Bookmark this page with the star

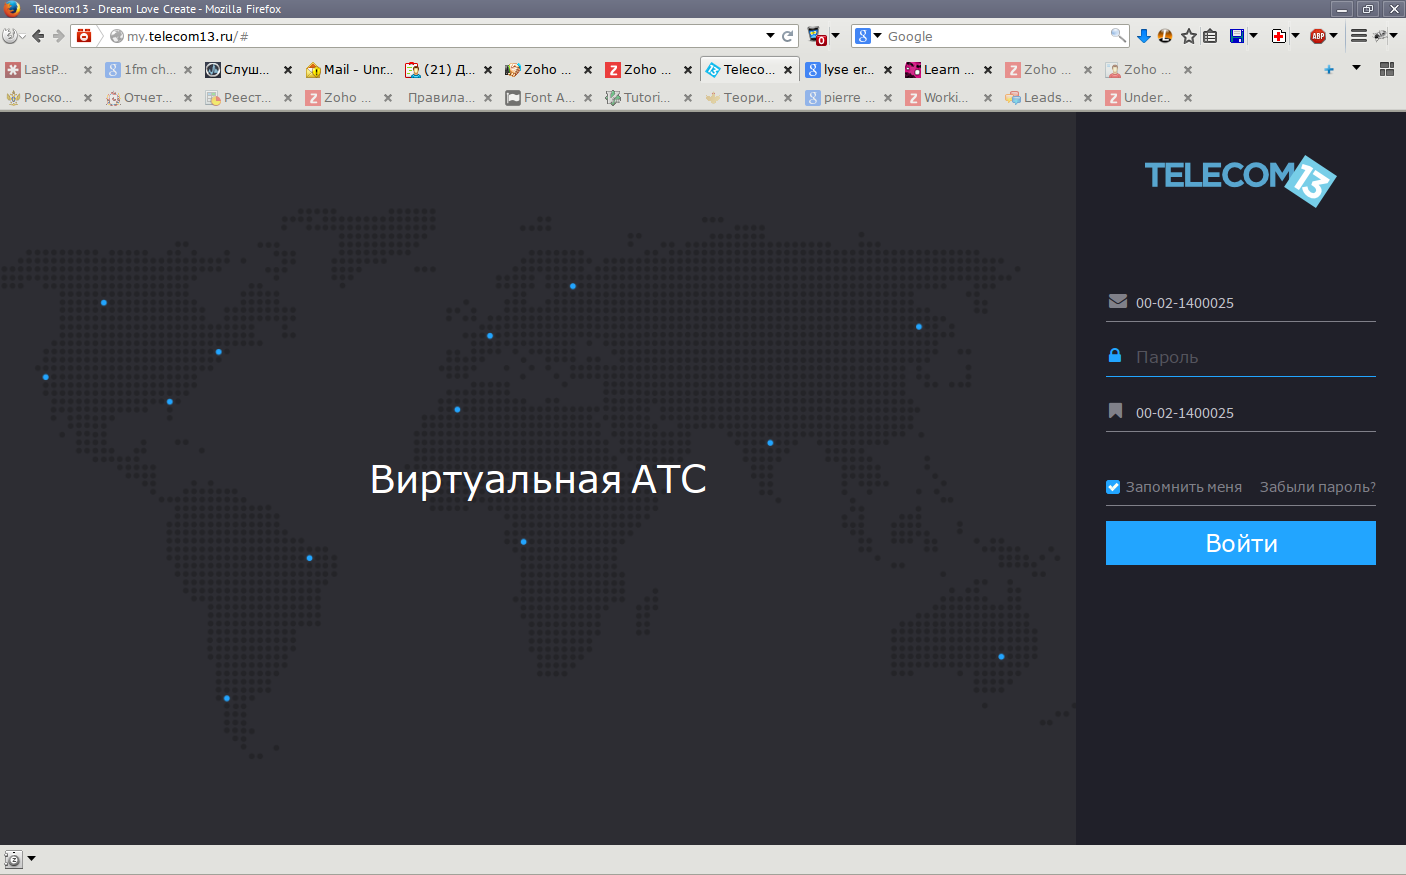pyautogui.click(x=1188, y=36)
